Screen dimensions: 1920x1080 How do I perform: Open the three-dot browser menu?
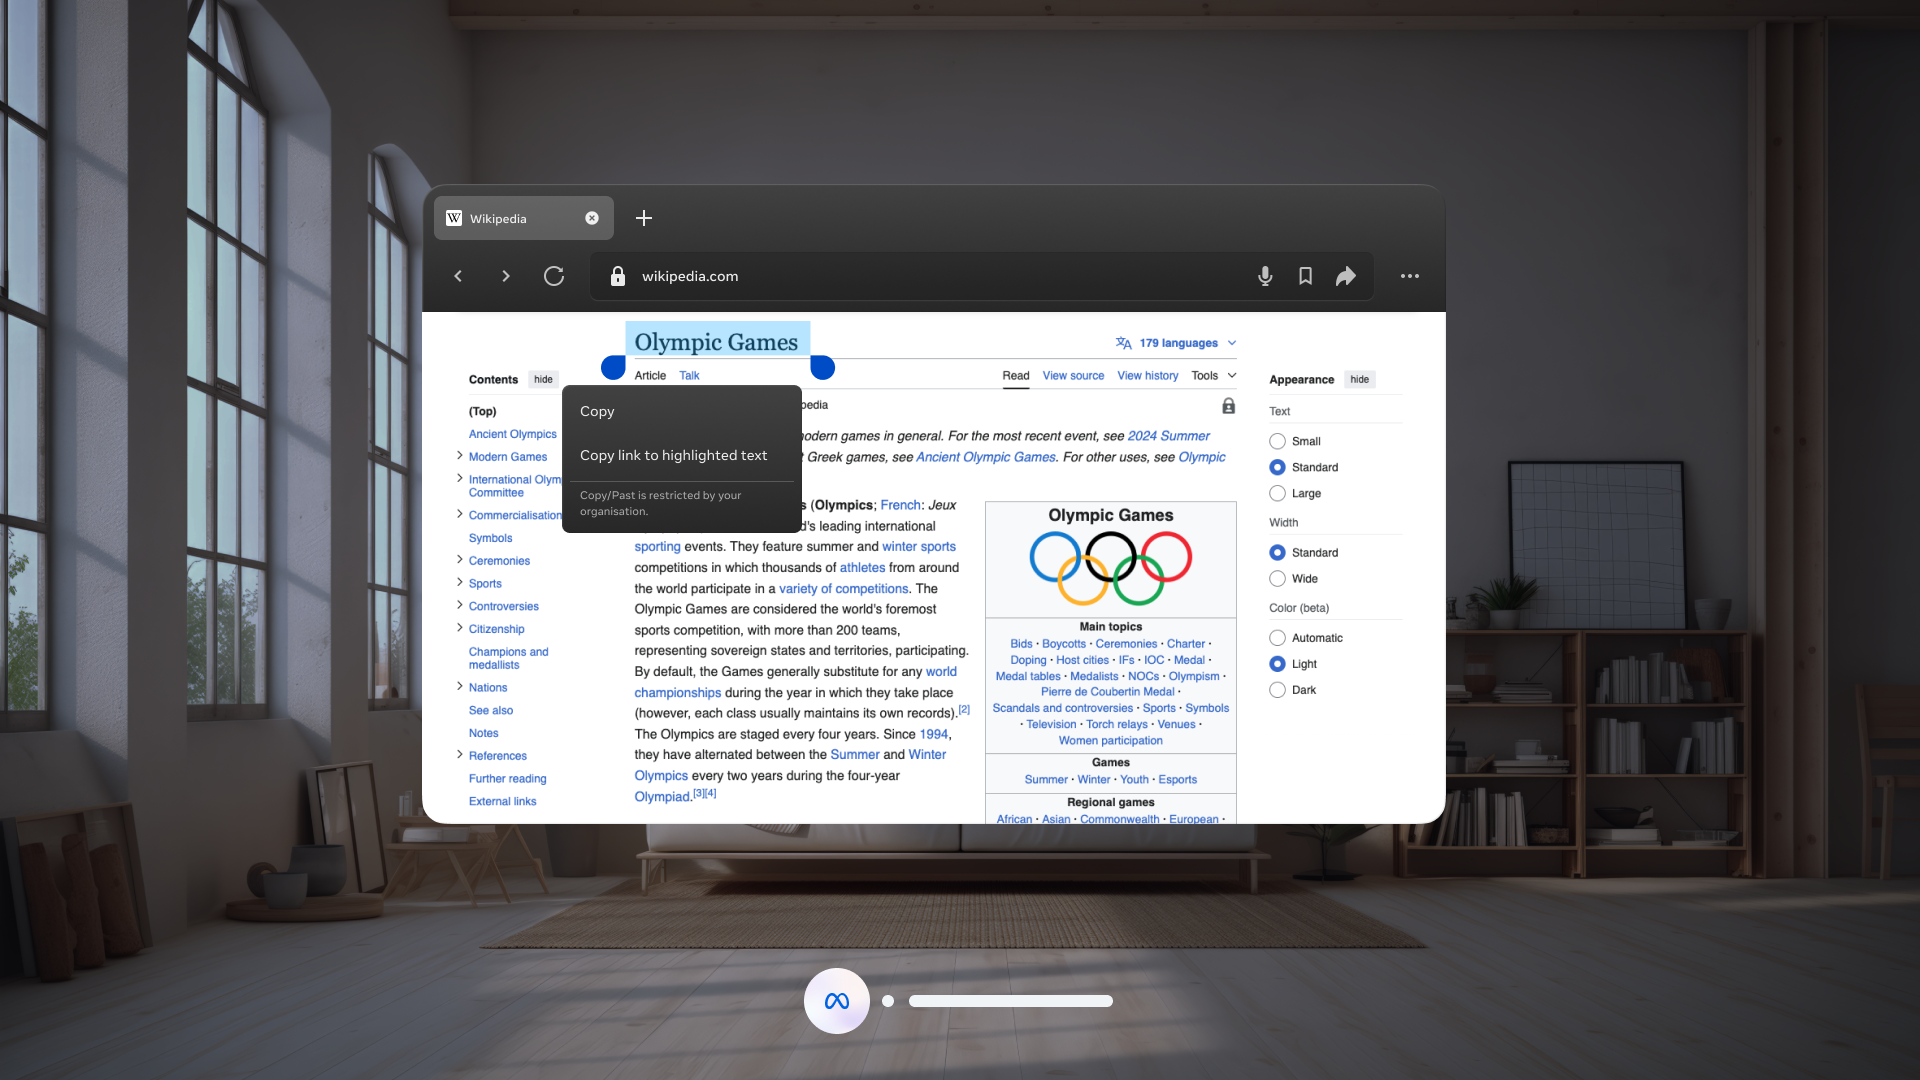[1409, 276]
